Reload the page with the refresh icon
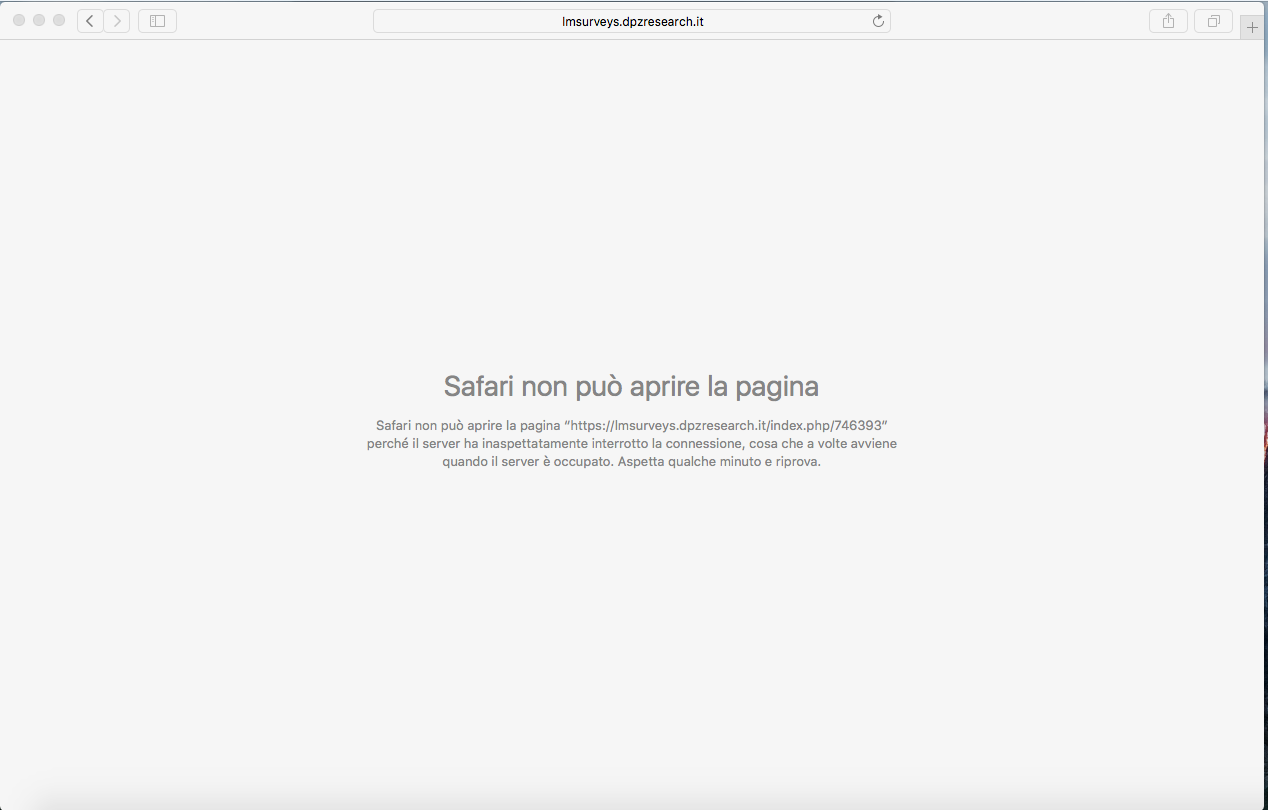 [x=878, y=21]
